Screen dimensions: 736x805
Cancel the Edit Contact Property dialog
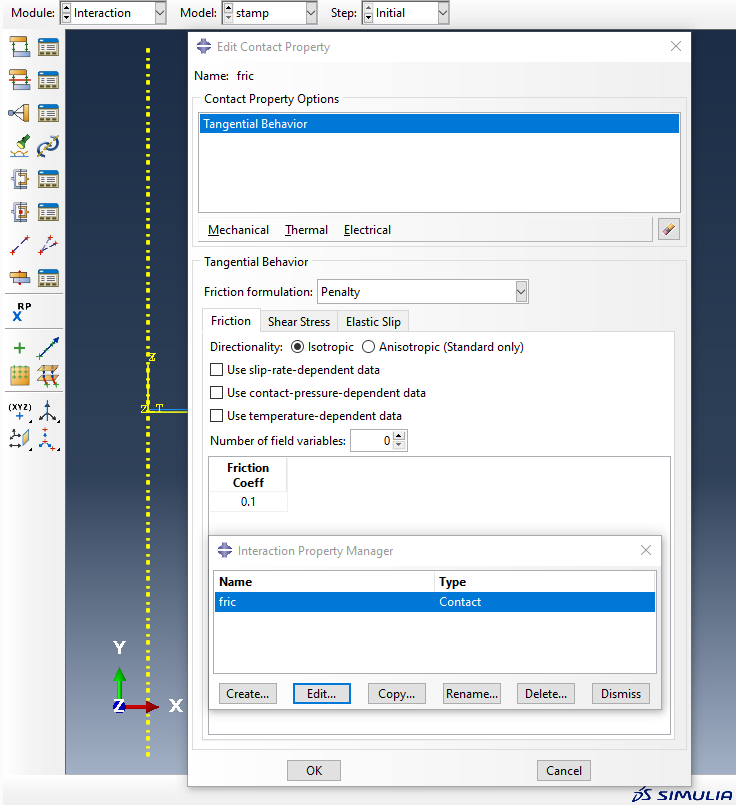pos(564,771)
